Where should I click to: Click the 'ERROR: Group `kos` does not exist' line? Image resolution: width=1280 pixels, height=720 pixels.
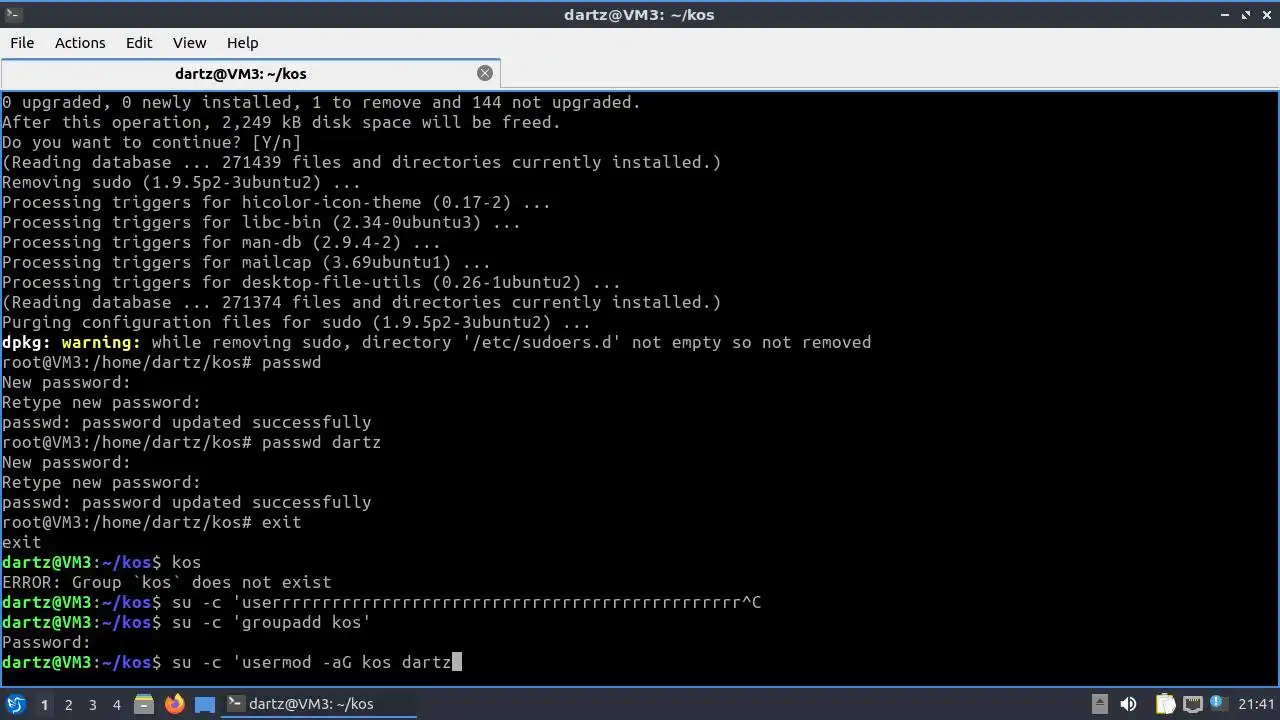[166, 582]
